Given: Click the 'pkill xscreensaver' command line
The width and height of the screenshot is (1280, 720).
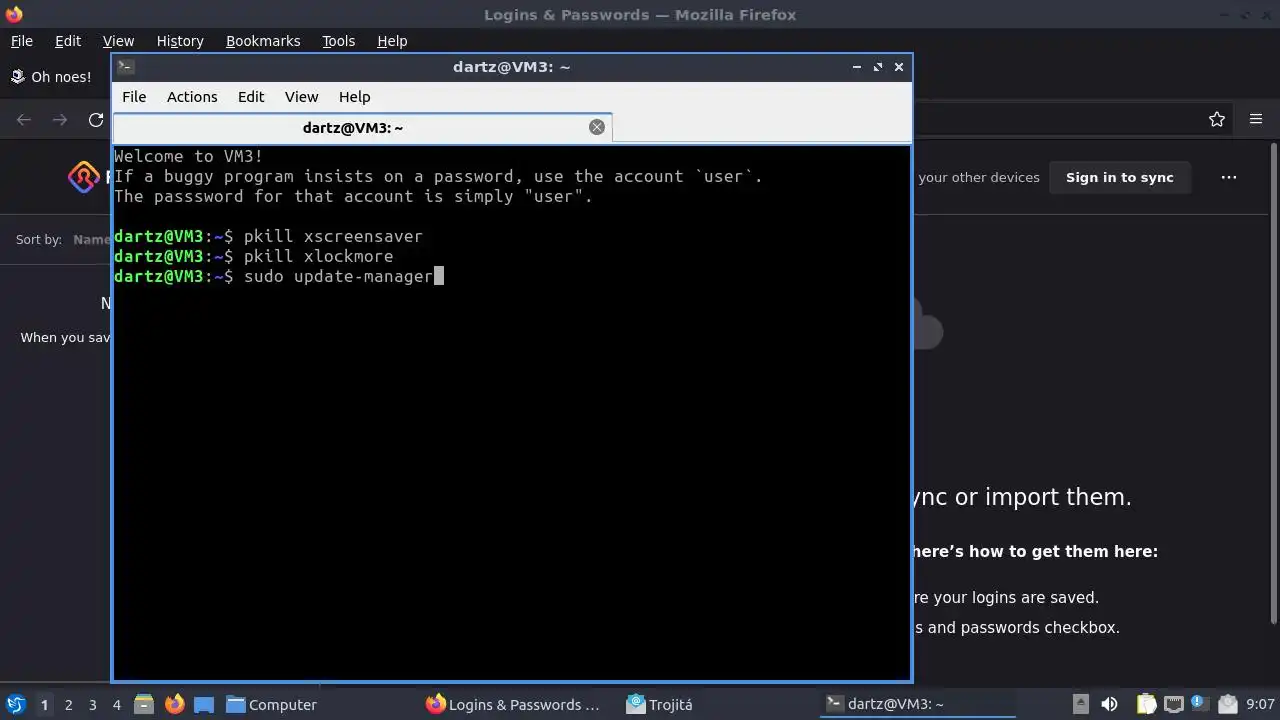Looking at the screenshot, I should (333, 236).
